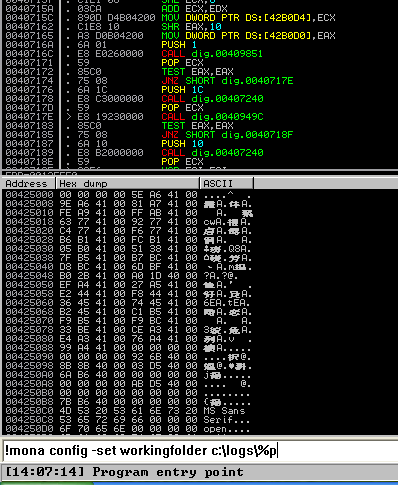Select dump row at address 00425090
398x485 pixels.
pyautogui.click(x=128, y=356)
